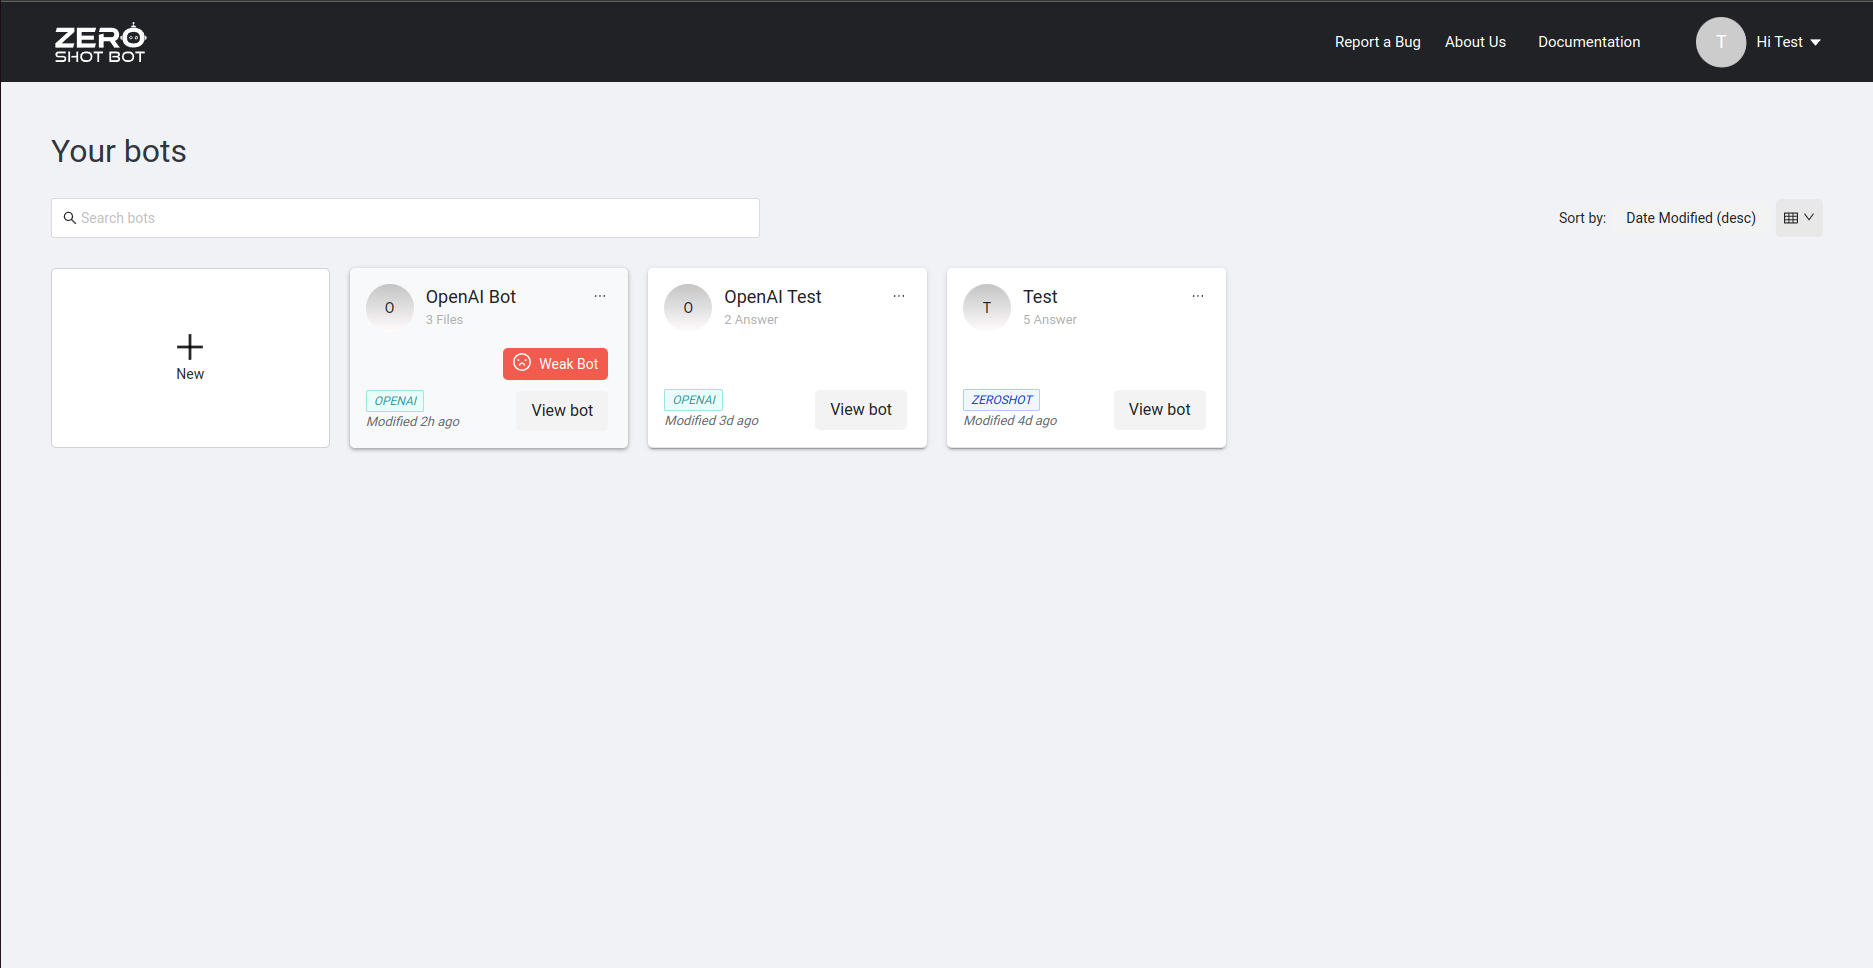The width and height of the screenshot is (1873, 968).
Task: Click View bot on the Test card
Action: 1159,410
